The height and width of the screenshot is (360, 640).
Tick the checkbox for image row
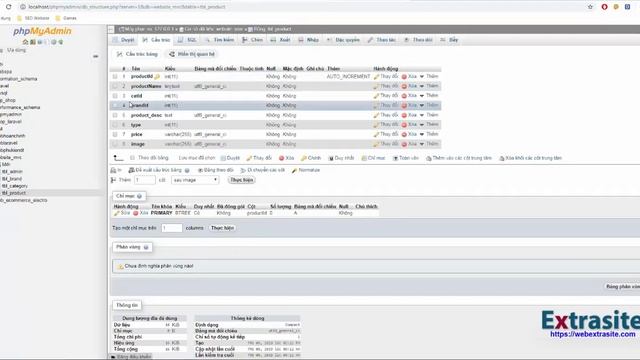coord(115,144)
